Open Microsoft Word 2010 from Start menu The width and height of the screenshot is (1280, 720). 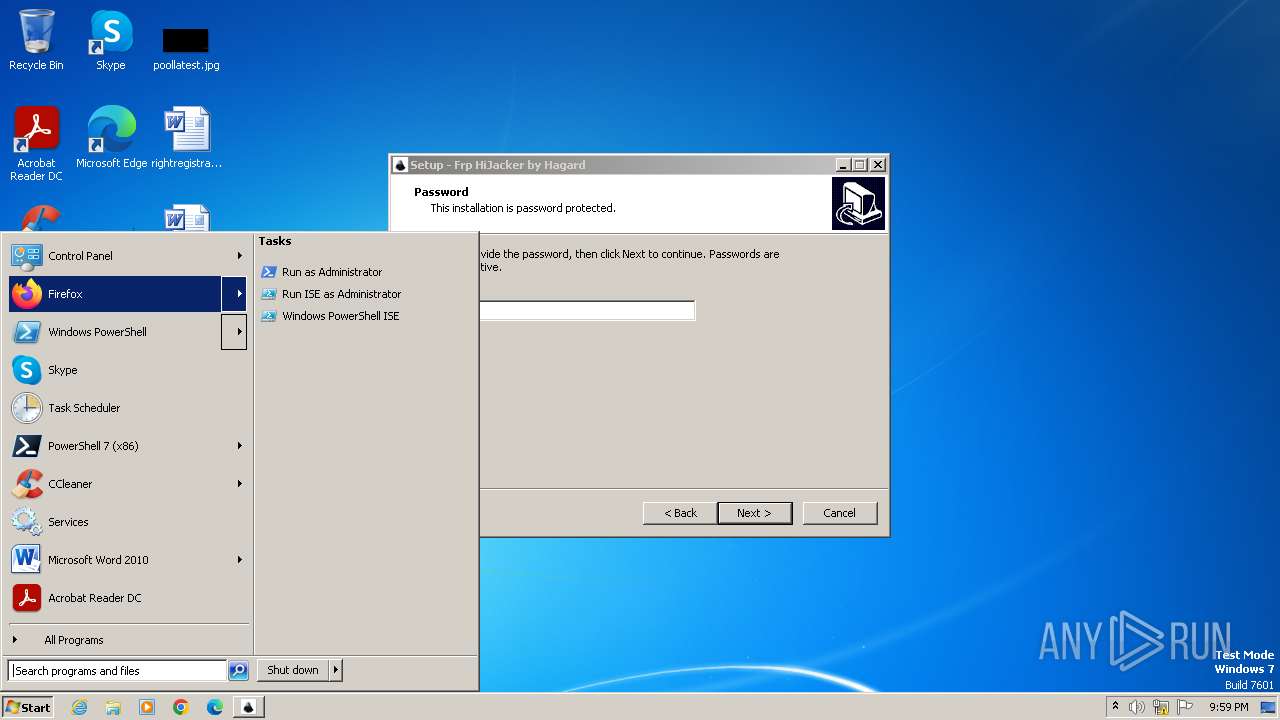point(115,560)
